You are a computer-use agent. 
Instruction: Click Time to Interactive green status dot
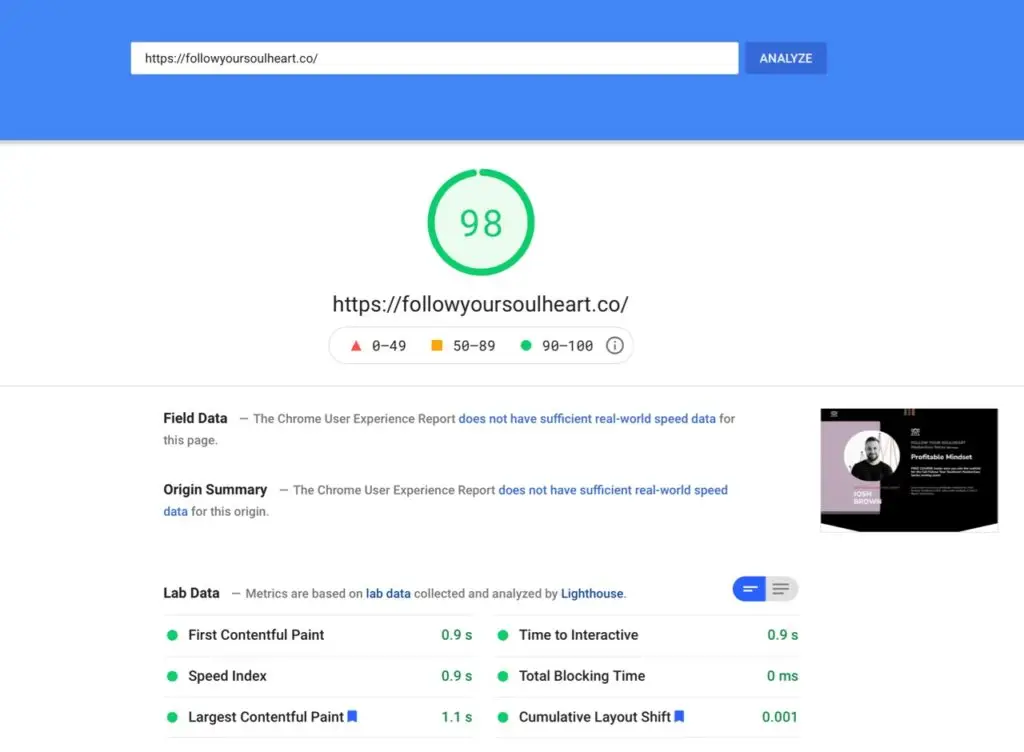click(x=503, y=635)
